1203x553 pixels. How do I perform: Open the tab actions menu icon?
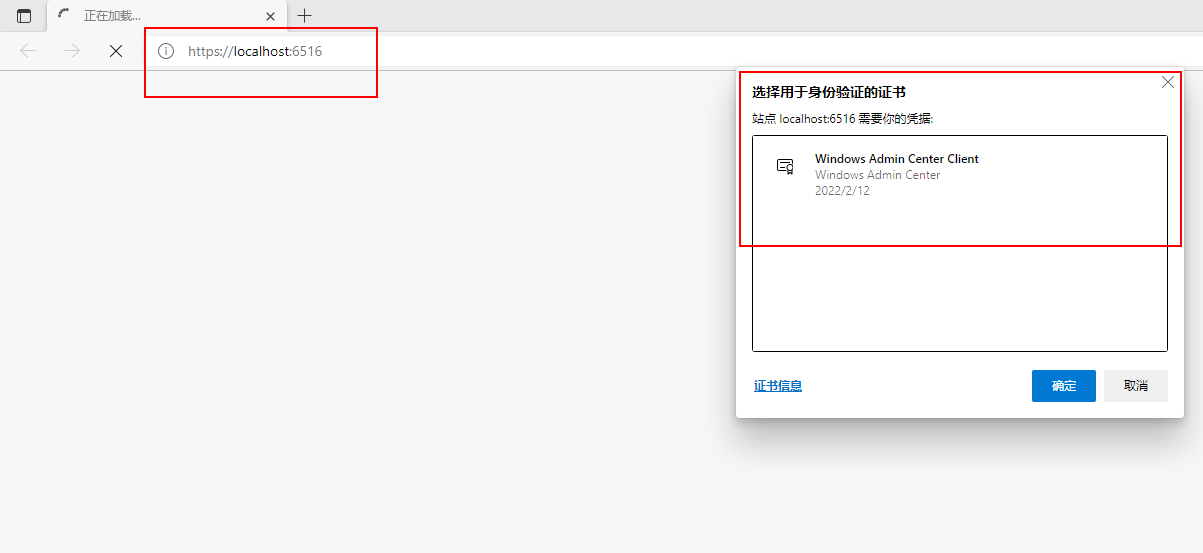pos(24,16)
